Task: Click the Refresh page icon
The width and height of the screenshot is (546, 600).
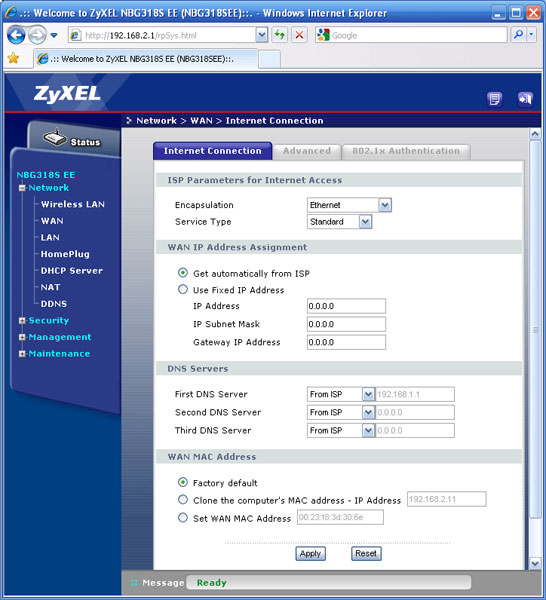Action: pyautogui.click(x=280, y=35)
